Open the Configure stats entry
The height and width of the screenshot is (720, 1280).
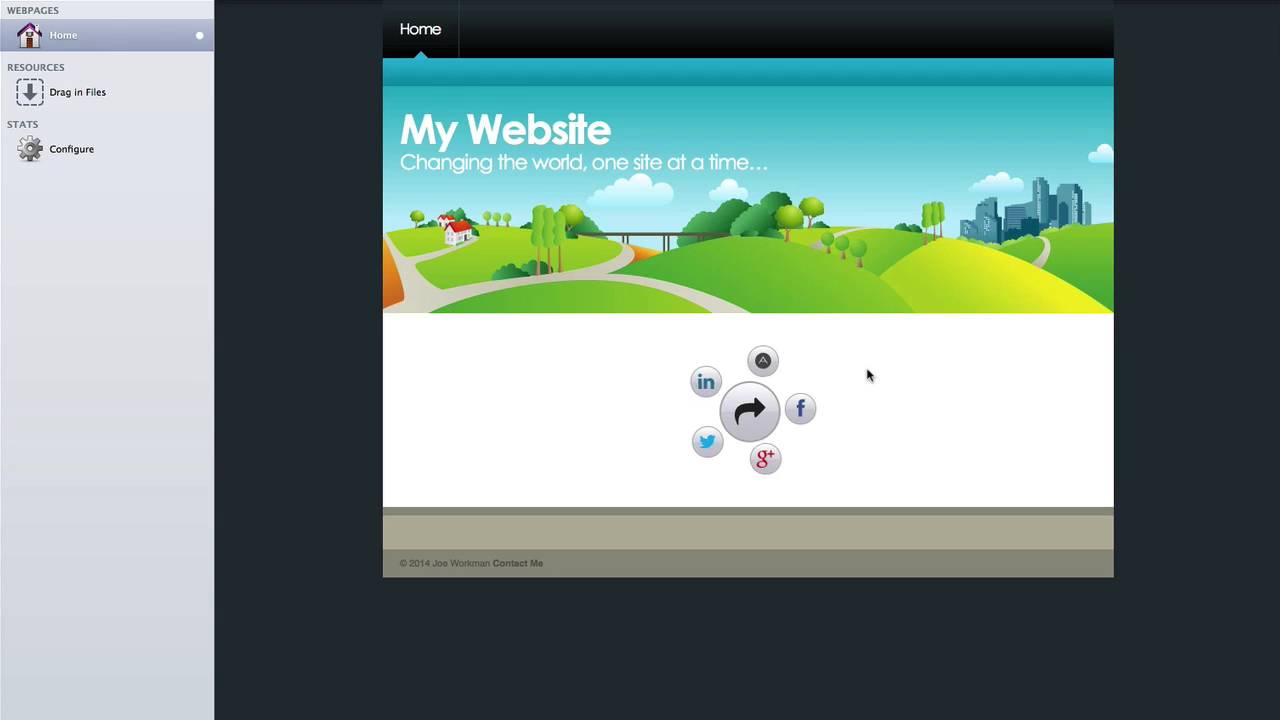click(x=71, y=149)
